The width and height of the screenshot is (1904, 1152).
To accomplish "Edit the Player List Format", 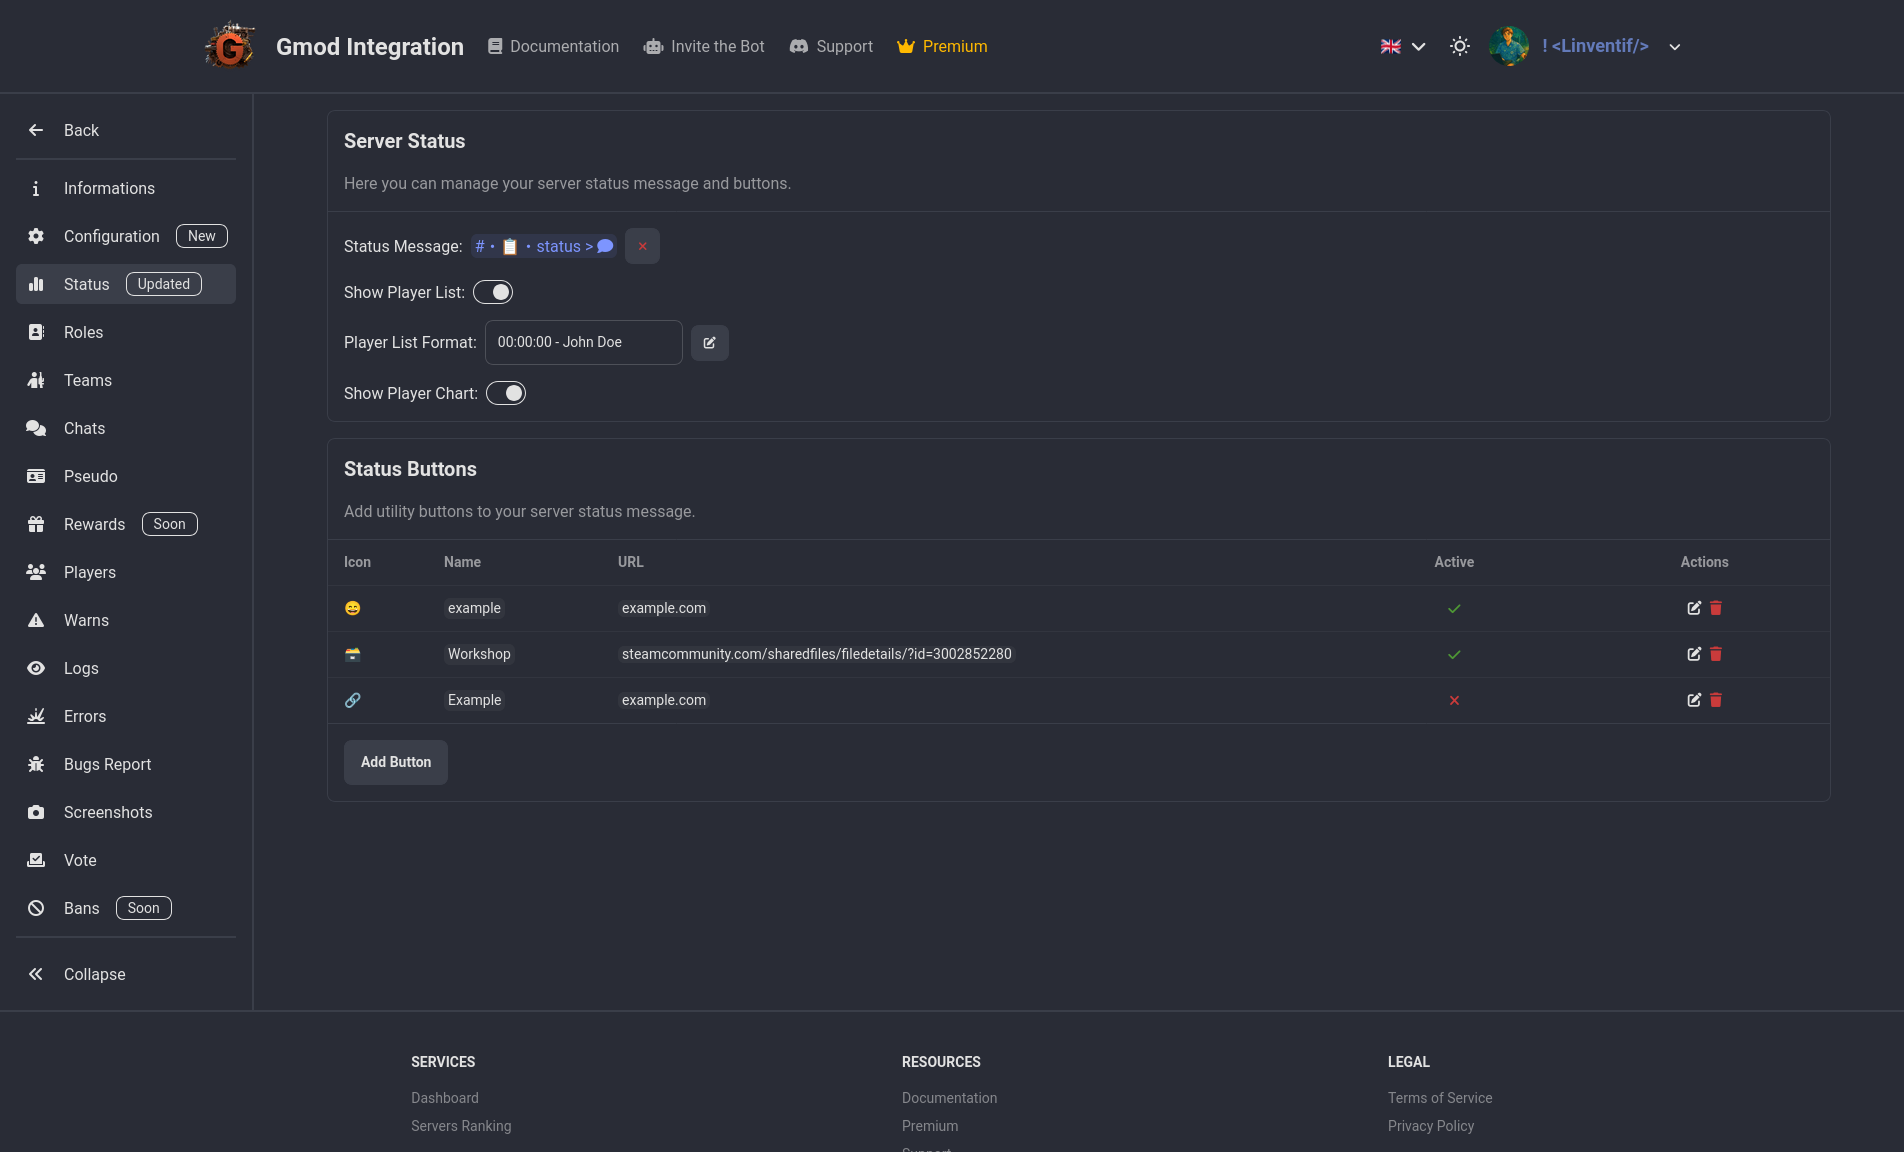I will [x=709, y=343].
